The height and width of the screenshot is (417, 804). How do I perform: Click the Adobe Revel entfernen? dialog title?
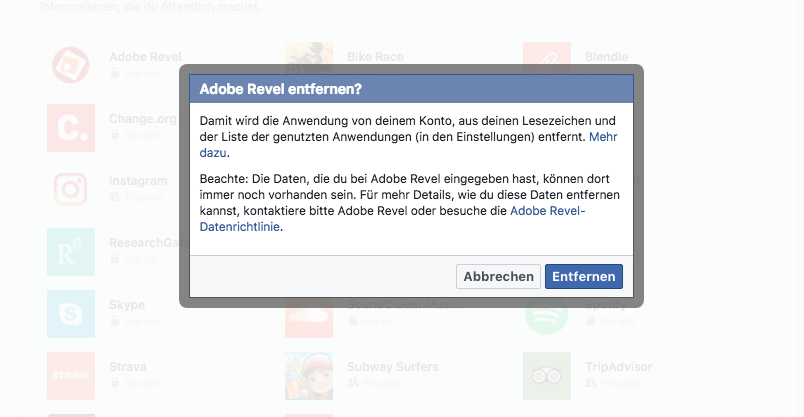[280, 89]
